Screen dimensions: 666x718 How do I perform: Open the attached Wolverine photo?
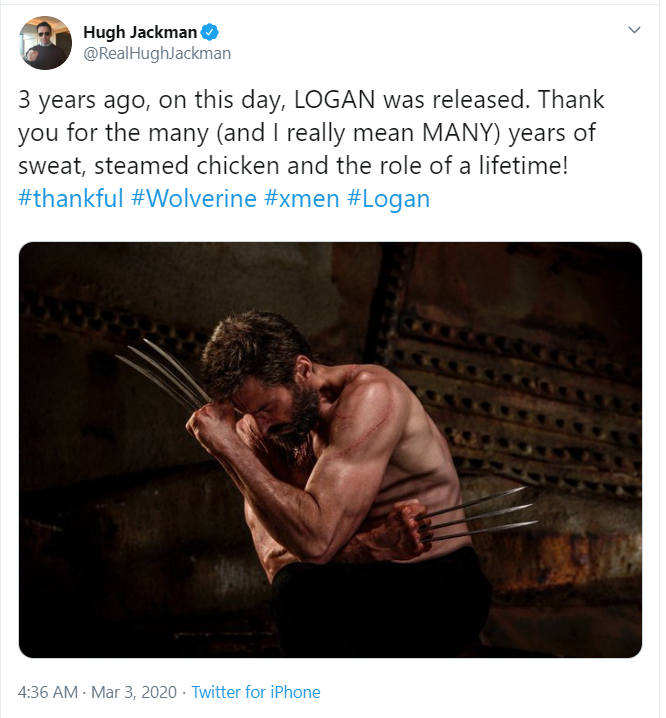point(330,449)
